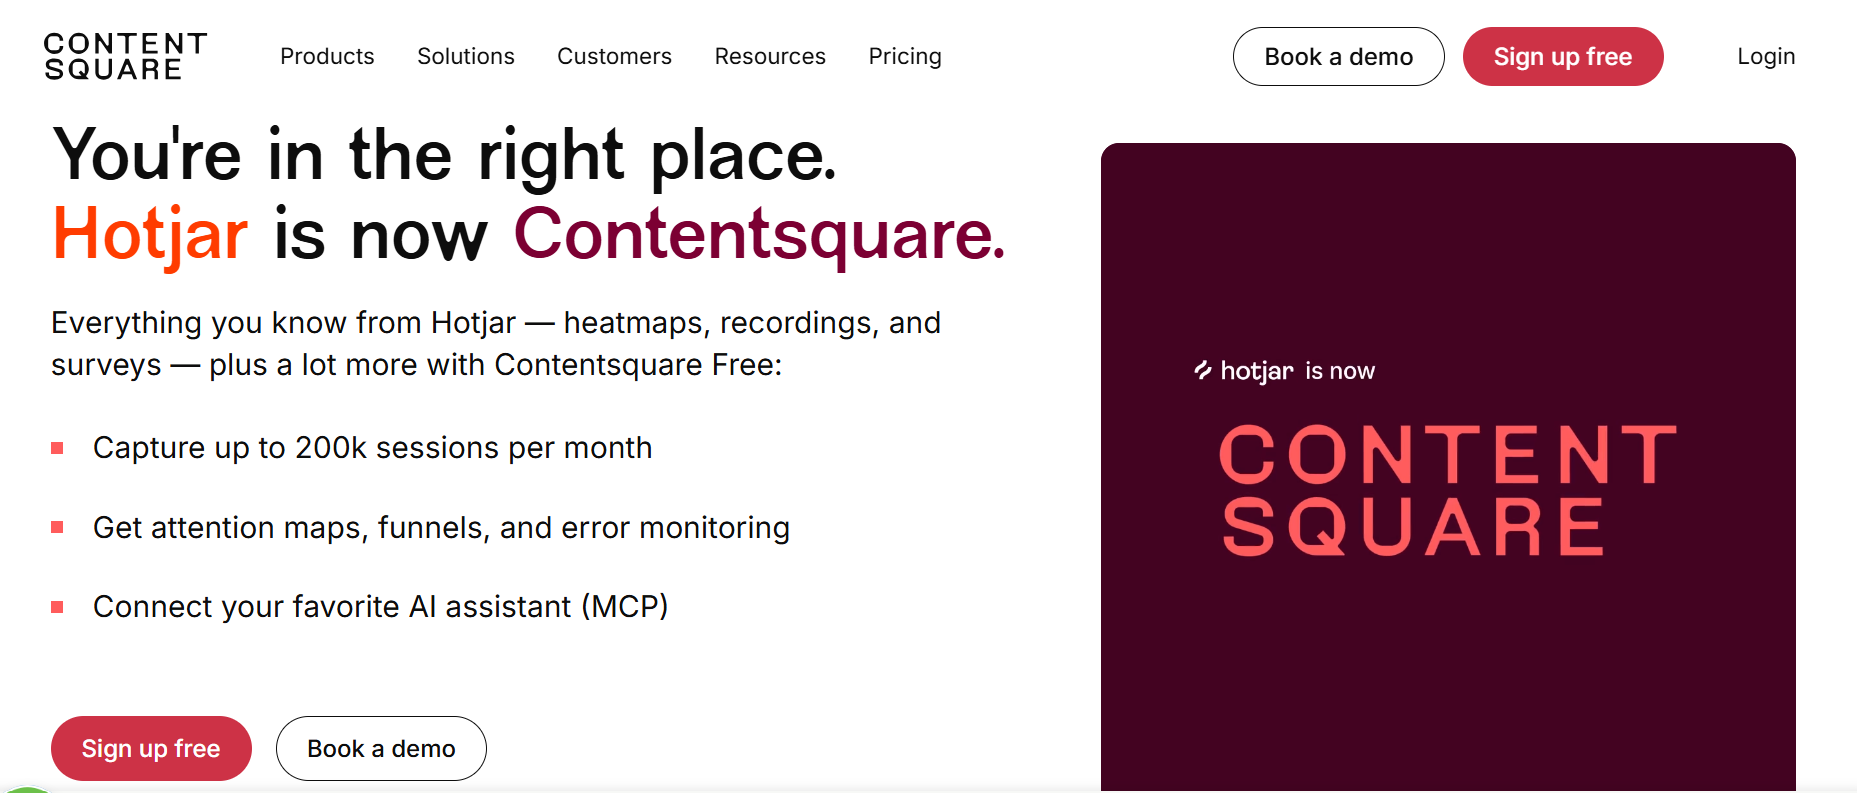Open the Login link
This screenshot has width=1857, height=793.
click(1766, 56)
